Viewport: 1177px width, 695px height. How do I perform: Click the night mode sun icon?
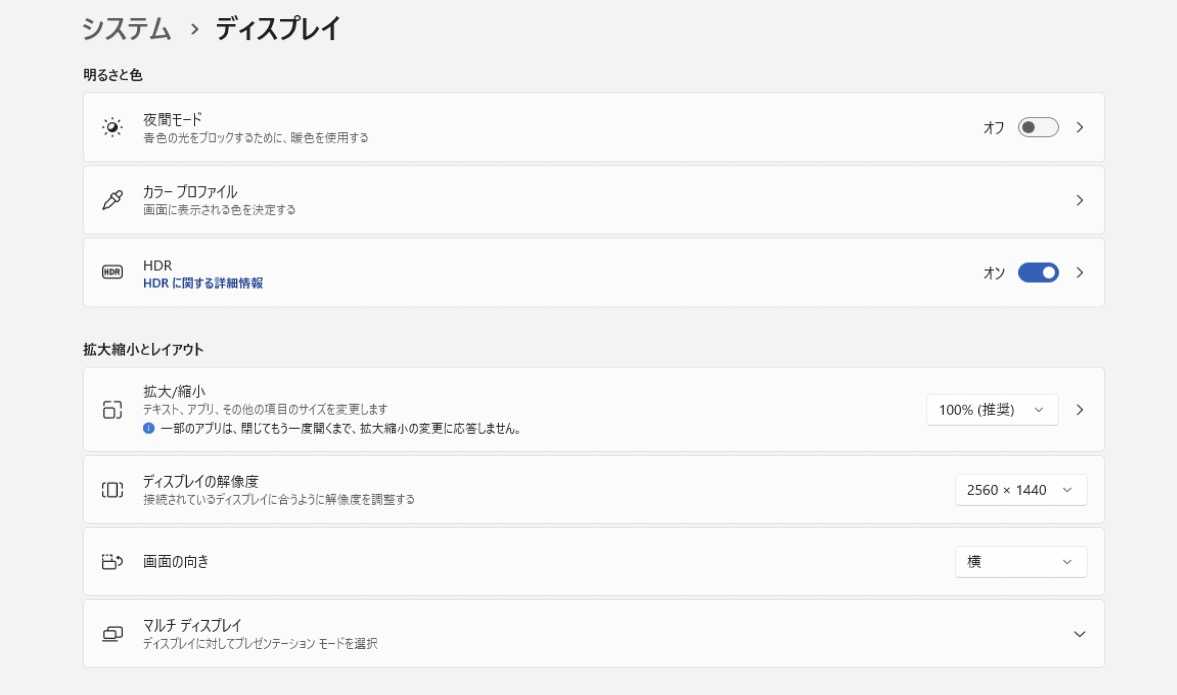[x=113, y=128]
